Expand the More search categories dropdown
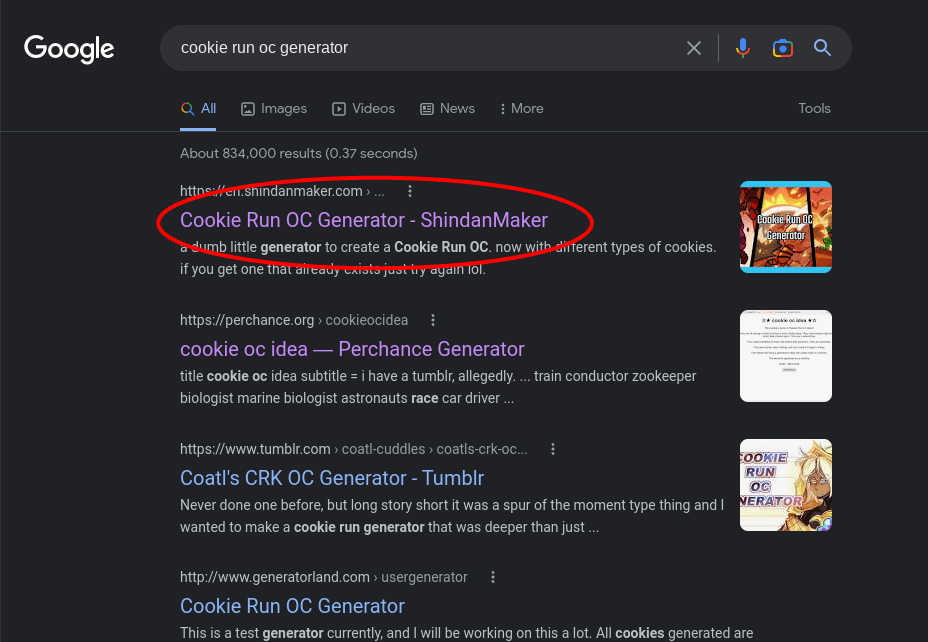 520,108
